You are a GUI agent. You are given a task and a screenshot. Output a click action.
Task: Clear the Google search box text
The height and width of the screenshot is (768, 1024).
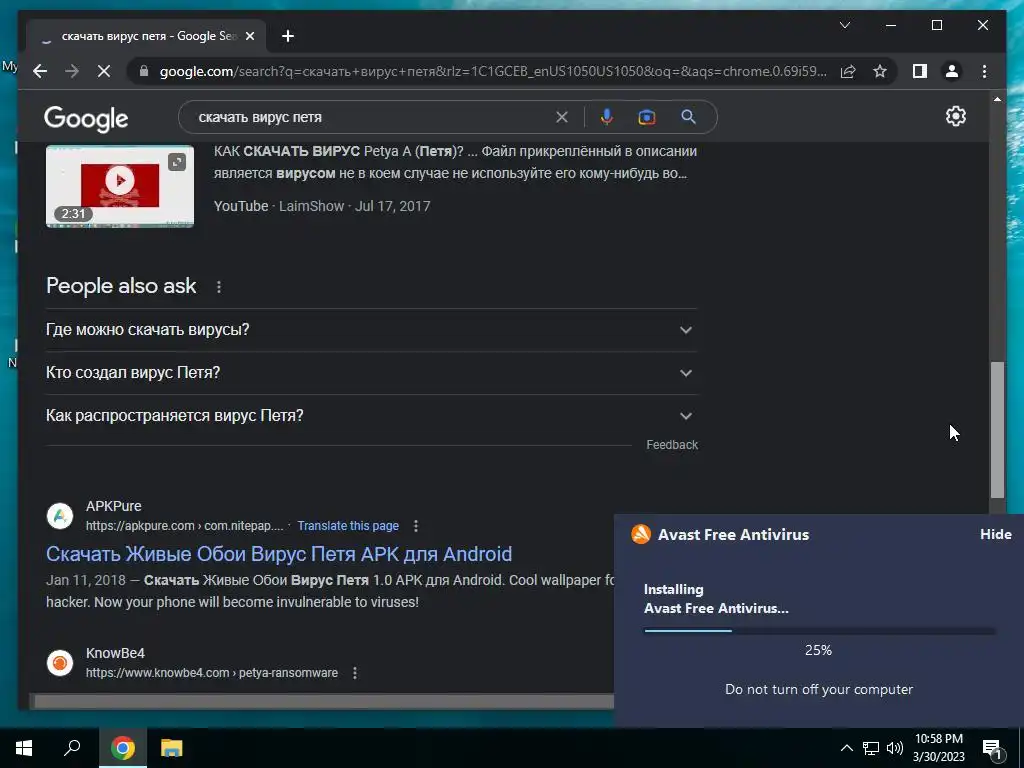point(562,118)
